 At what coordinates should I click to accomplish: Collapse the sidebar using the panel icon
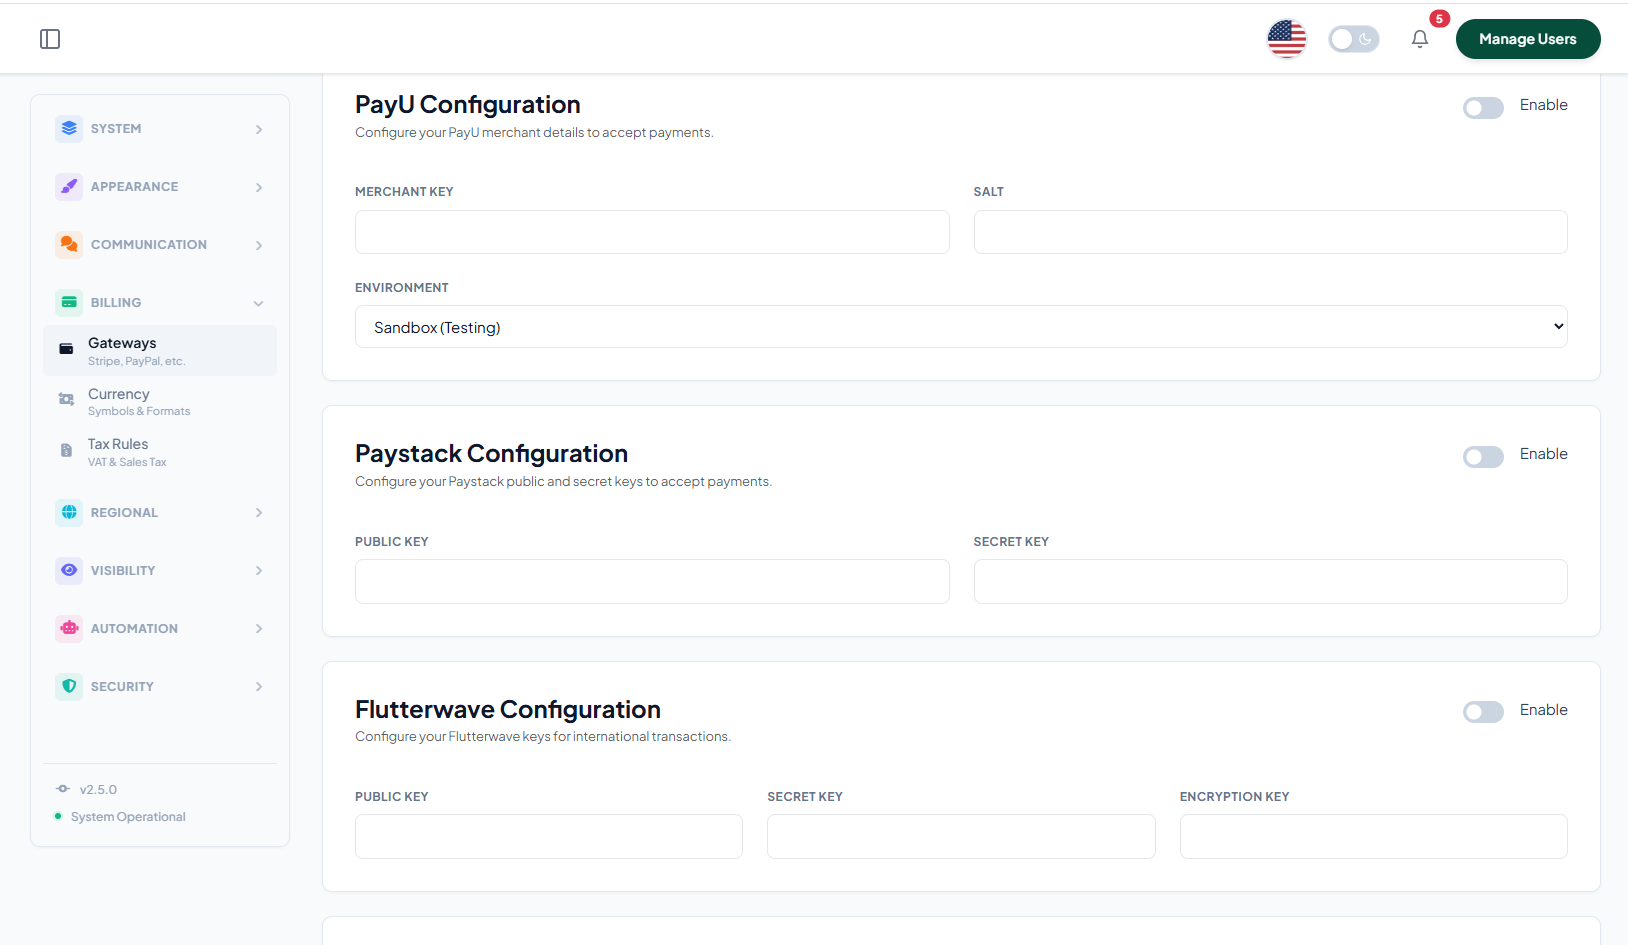(x=50, y=38)
